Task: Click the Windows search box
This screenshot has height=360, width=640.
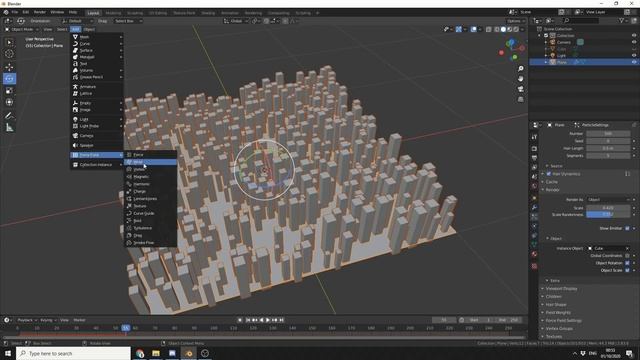Action: point(73,353)
